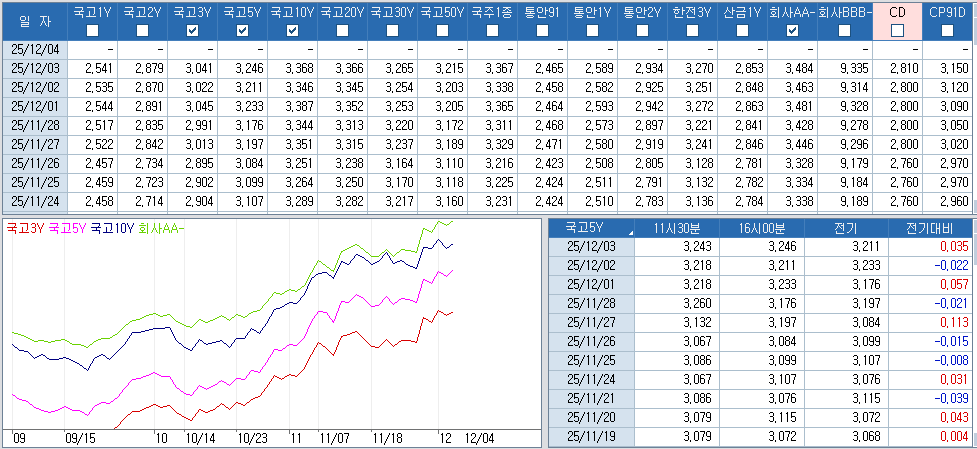The height and width of the screenshot is (449, 977).
Task: Select the 25/12/03 row in the top table
Action: (x=34, y=67)
